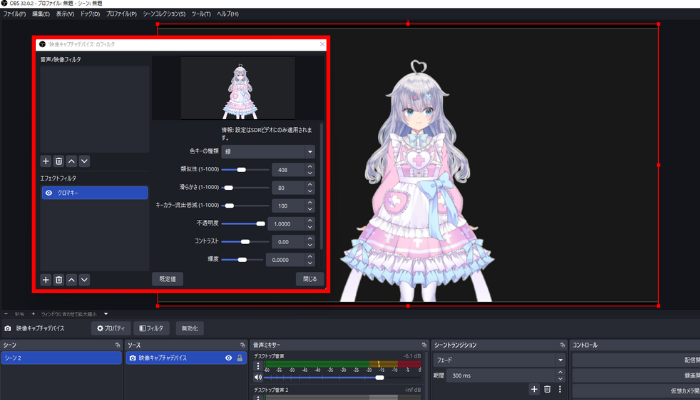Screen dimensions: 700x400
Task: Open the ファイル(F) menu
Action: click(14, 14)
